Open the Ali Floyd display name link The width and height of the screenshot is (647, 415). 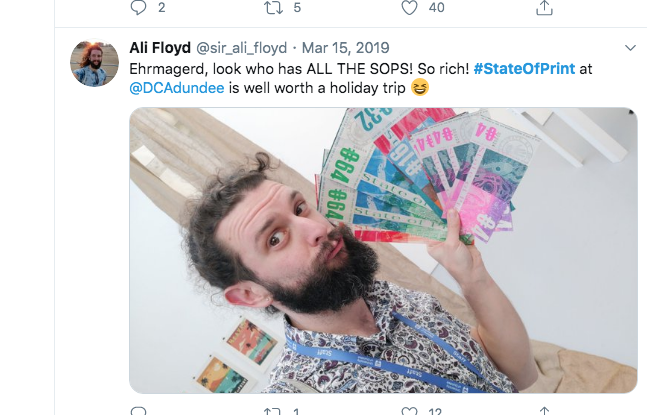click(158, 48)
